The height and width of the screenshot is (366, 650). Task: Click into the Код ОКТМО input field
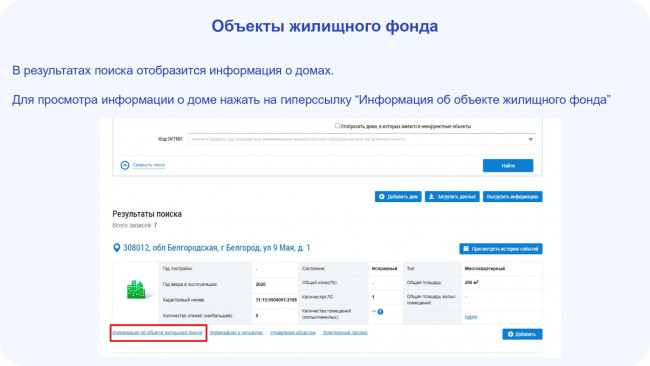[361, 139]
